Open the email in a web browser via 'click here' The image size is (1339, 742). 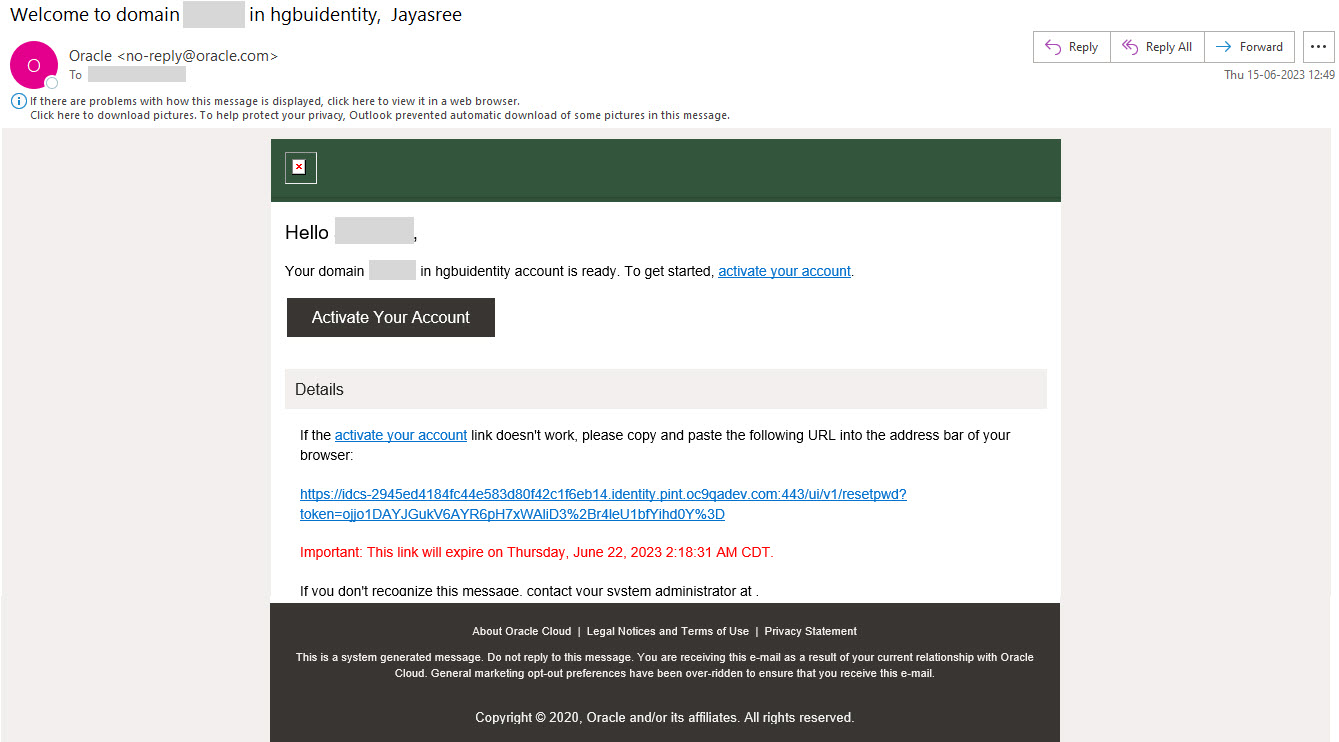click(348, 100)
